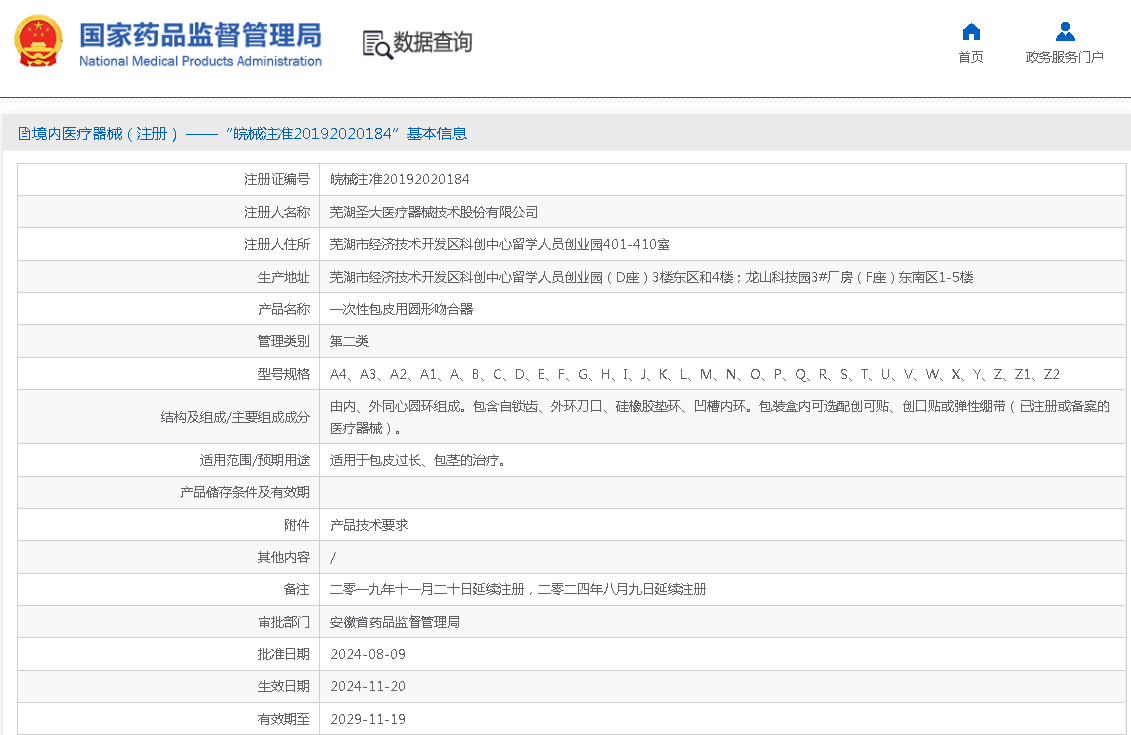
Task: Select the model specifications list starting A4
Action: pyautogui.click(x=695, y=374)
